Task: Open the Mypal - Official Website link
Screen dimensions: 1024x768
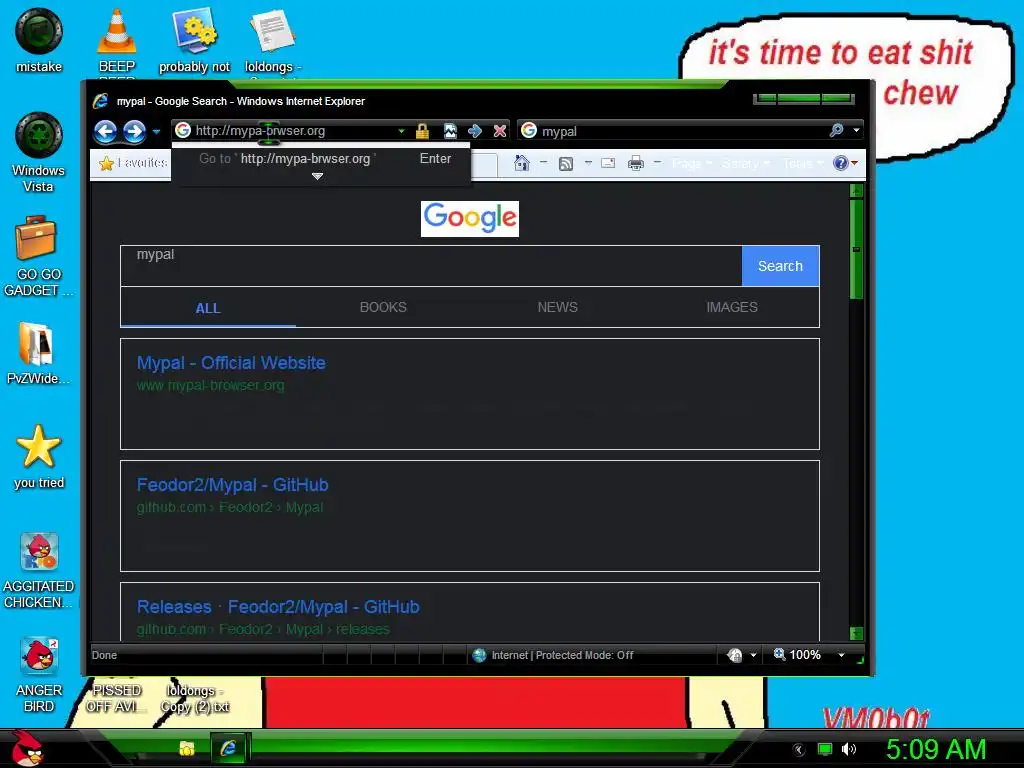Action: [231, 362]
